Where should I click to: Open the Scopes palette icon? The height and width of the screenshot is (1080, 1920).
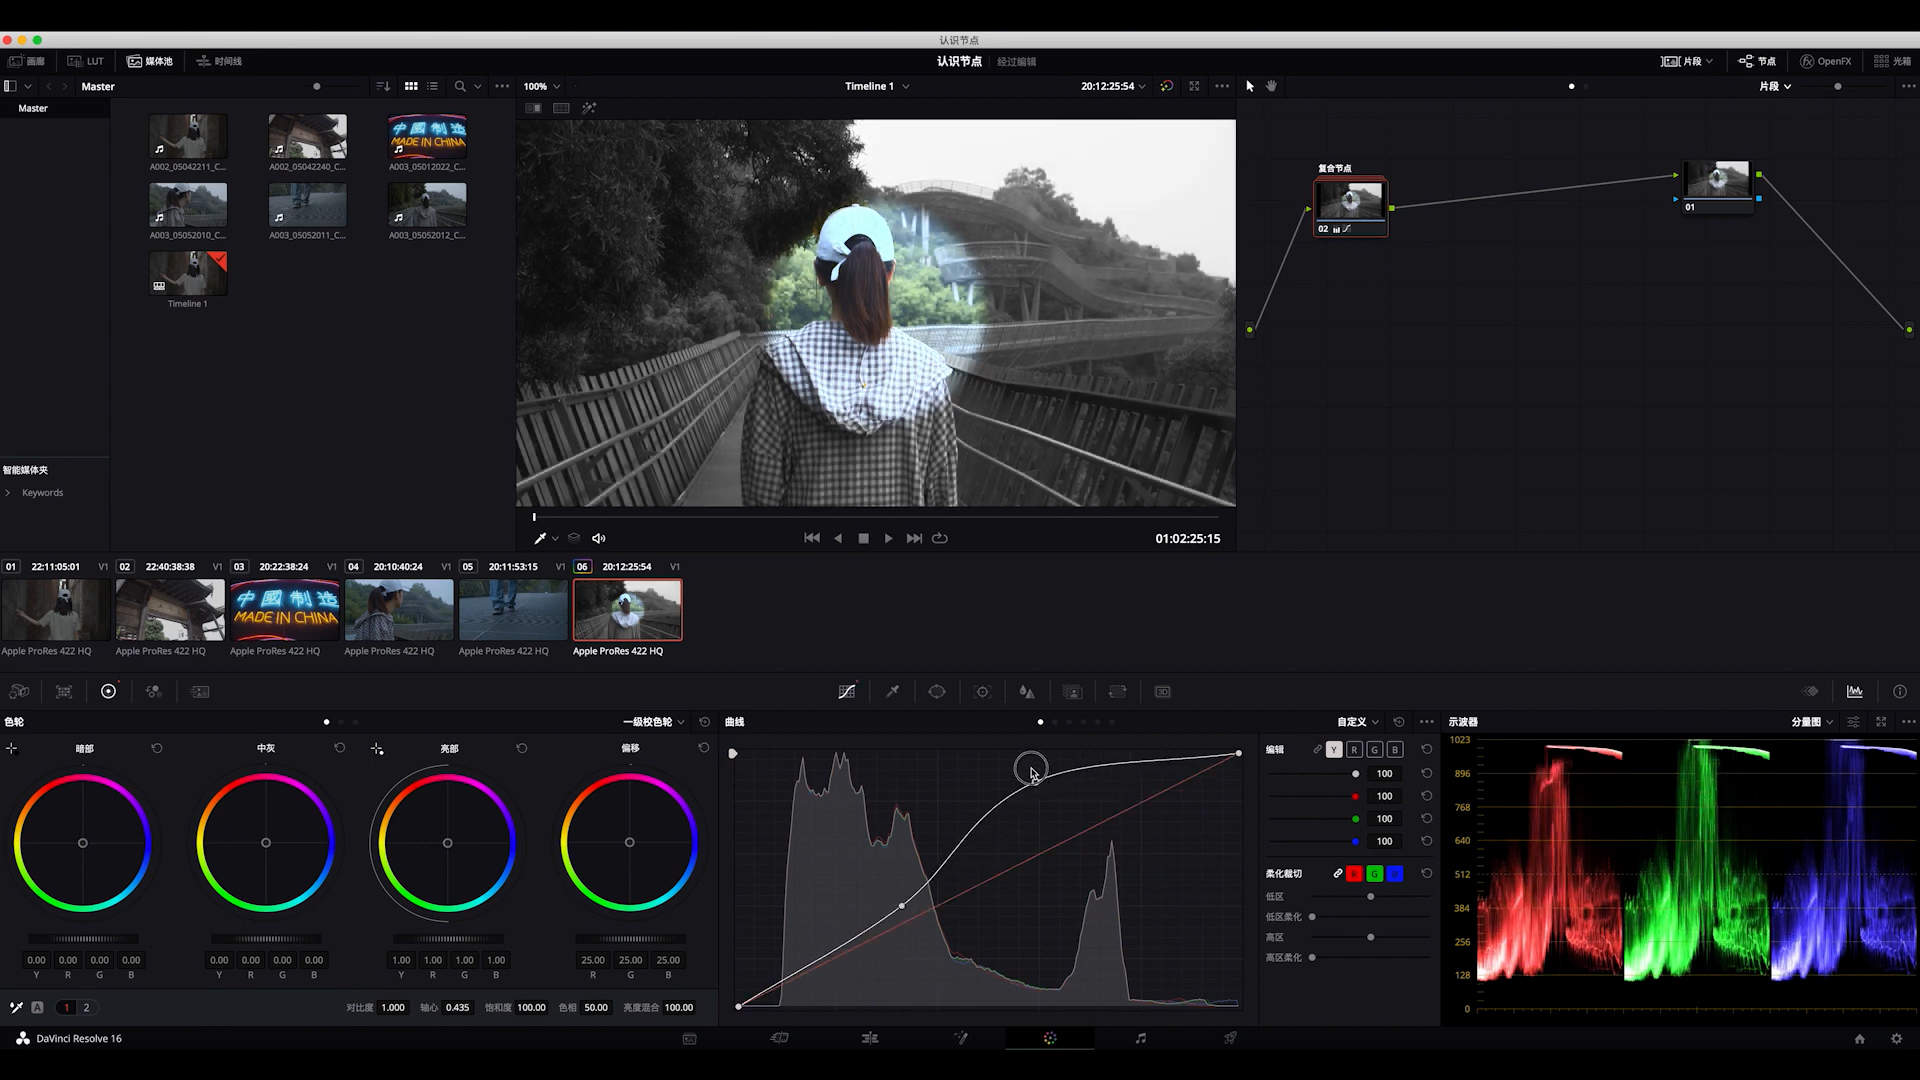coord(1855,692)
